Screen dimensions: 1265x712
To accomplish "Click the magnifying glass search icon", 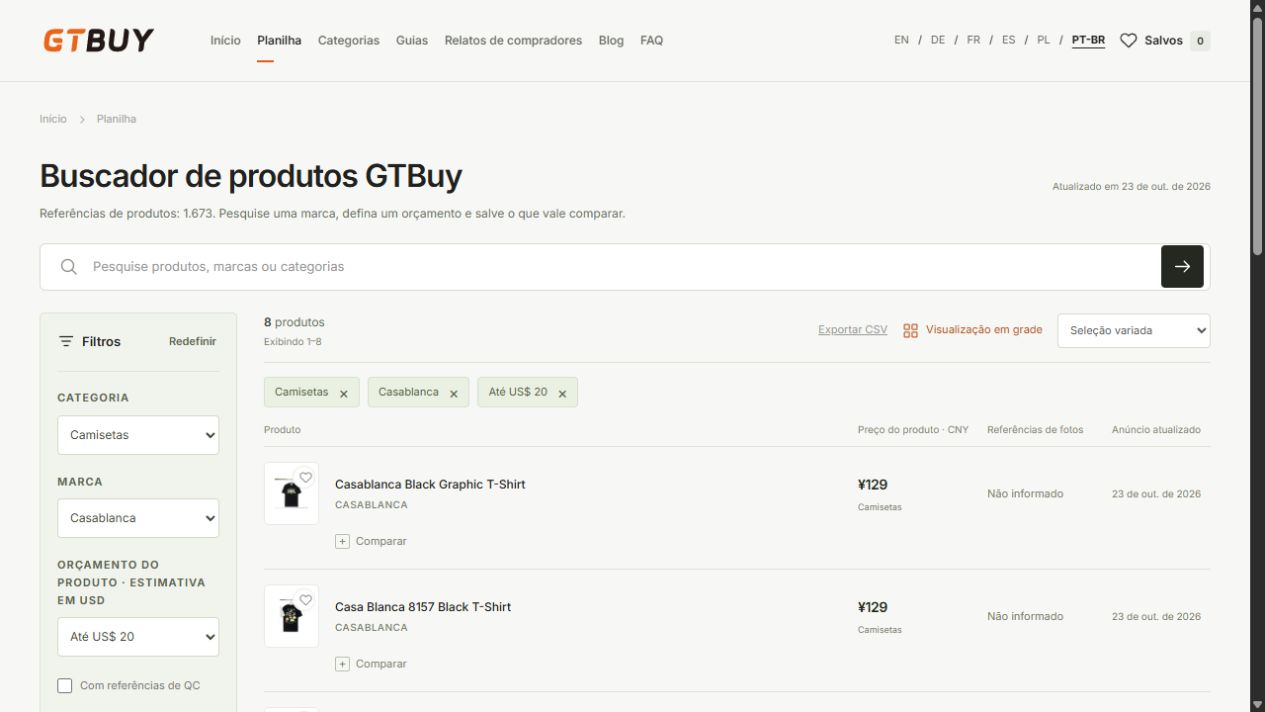I will click(69, 267).
